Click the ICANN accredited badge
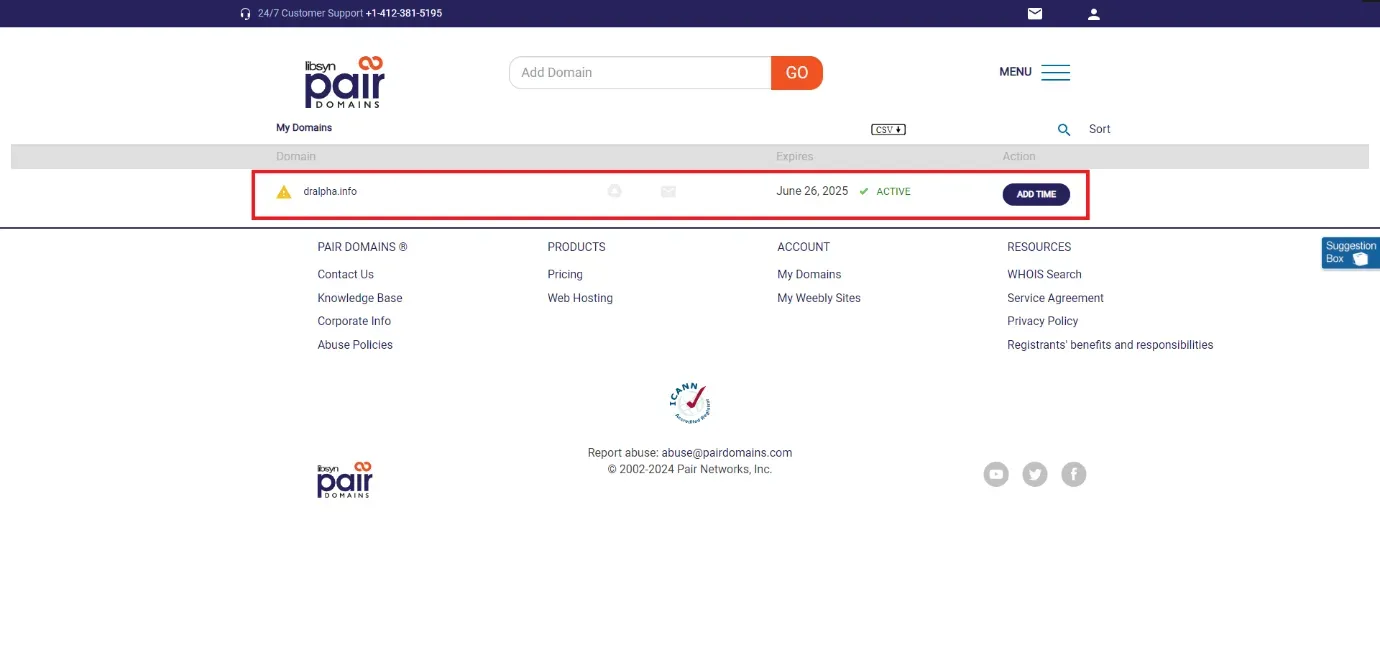 pos(690,403)
